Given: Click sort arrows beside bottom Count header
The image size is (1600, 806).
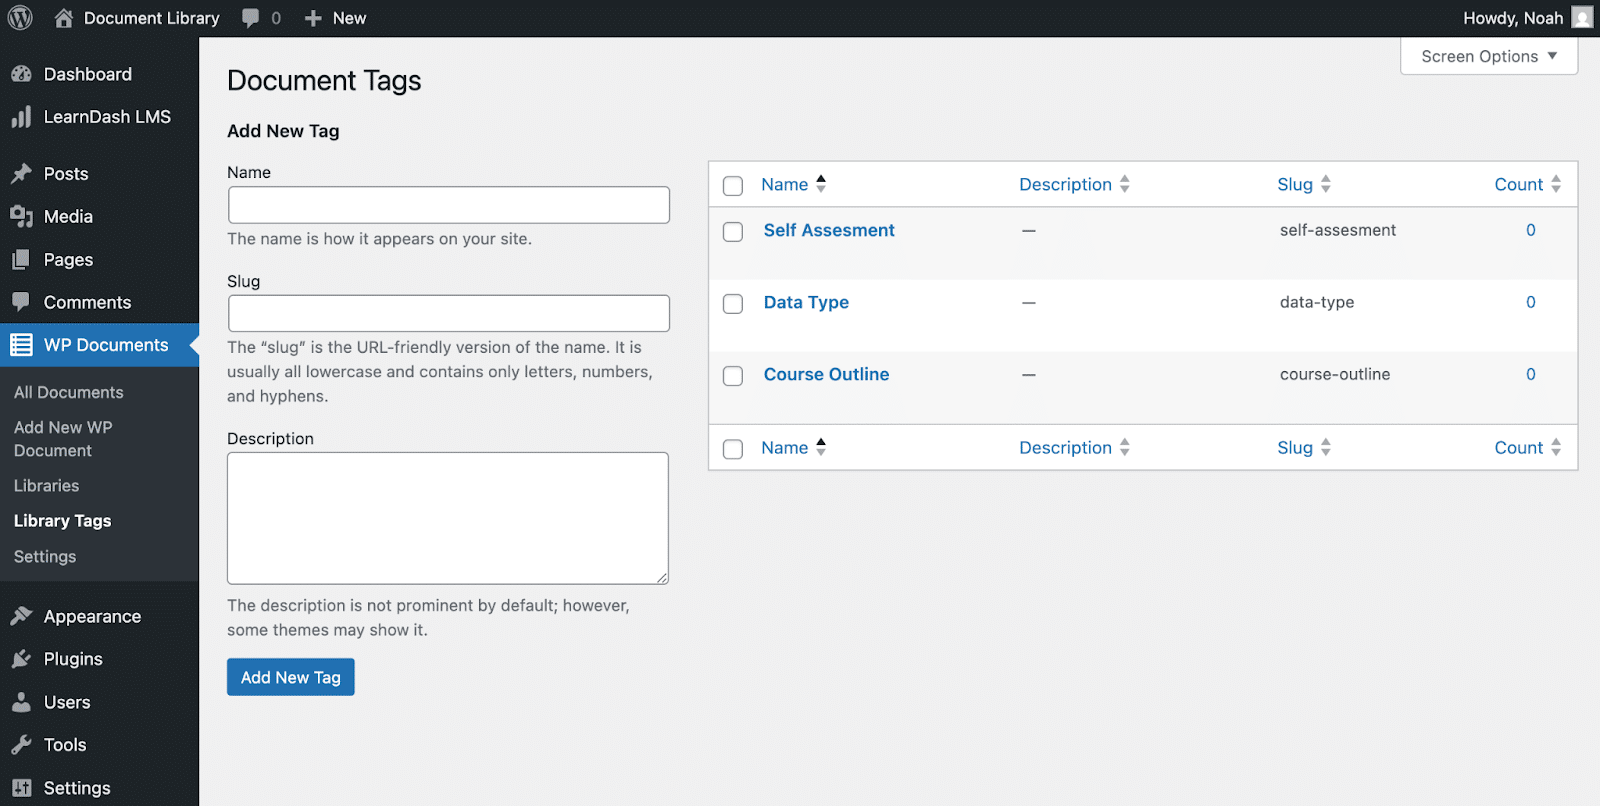Looking at the screenshot, I should coord(1556,447).
